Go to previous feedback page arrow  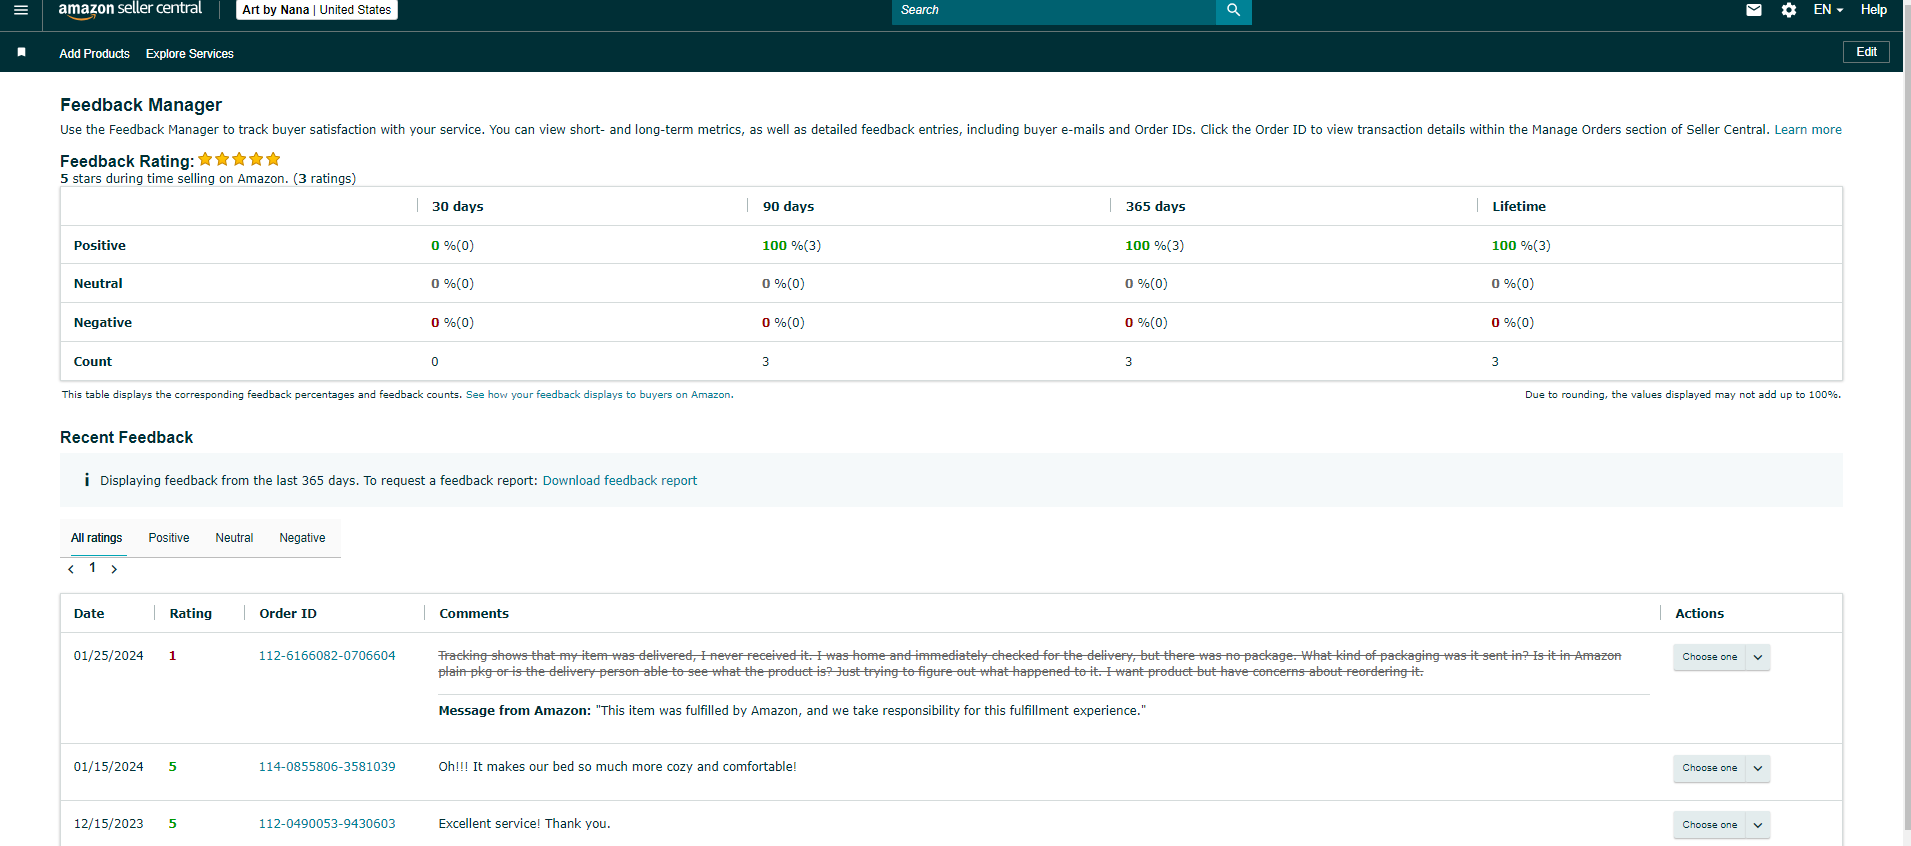(x=71, y=569)
